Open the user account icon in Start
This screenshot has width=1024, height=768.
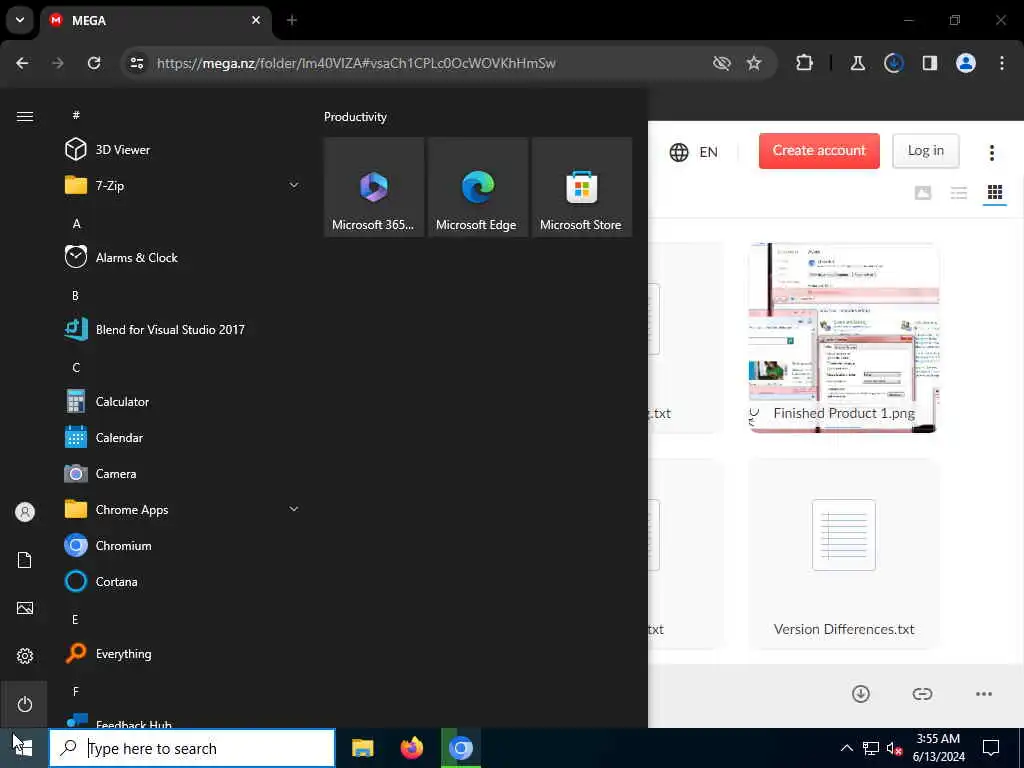tap(25, 512)
